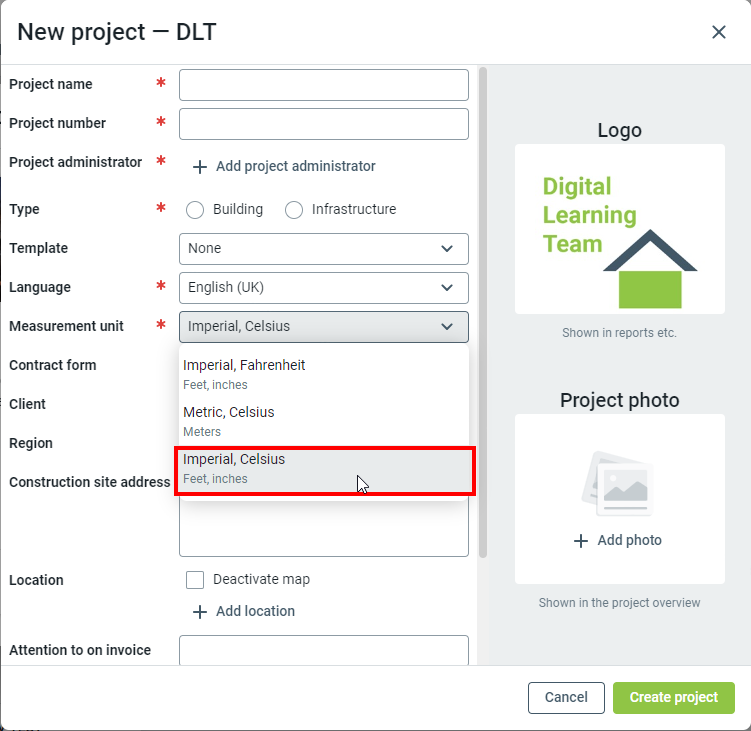751x731 pixels.
Task: Click the project photo placeholder image icon
Action: (x=619, y=484)
